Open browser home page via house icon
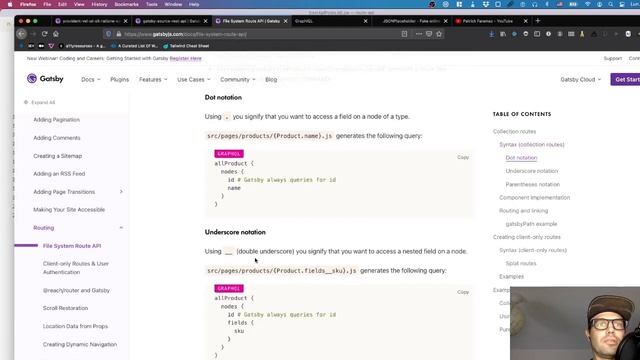The width and height of the screenshot is (640, 360). click(56, 34)
